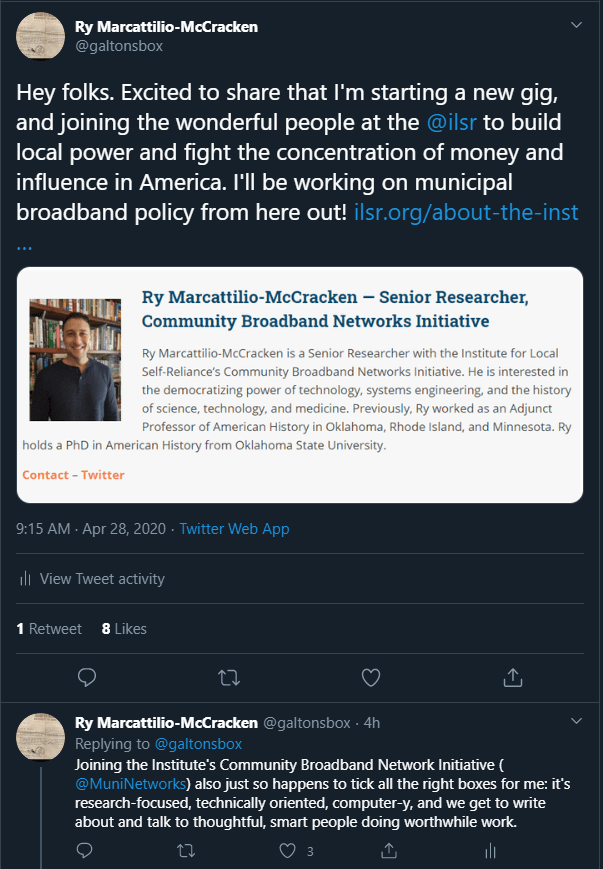Image resolution: width=603 pixels, height=869 pixels.
Task: Reply to the main tweet
Action: pyautogui.click(x=87, y=678)
